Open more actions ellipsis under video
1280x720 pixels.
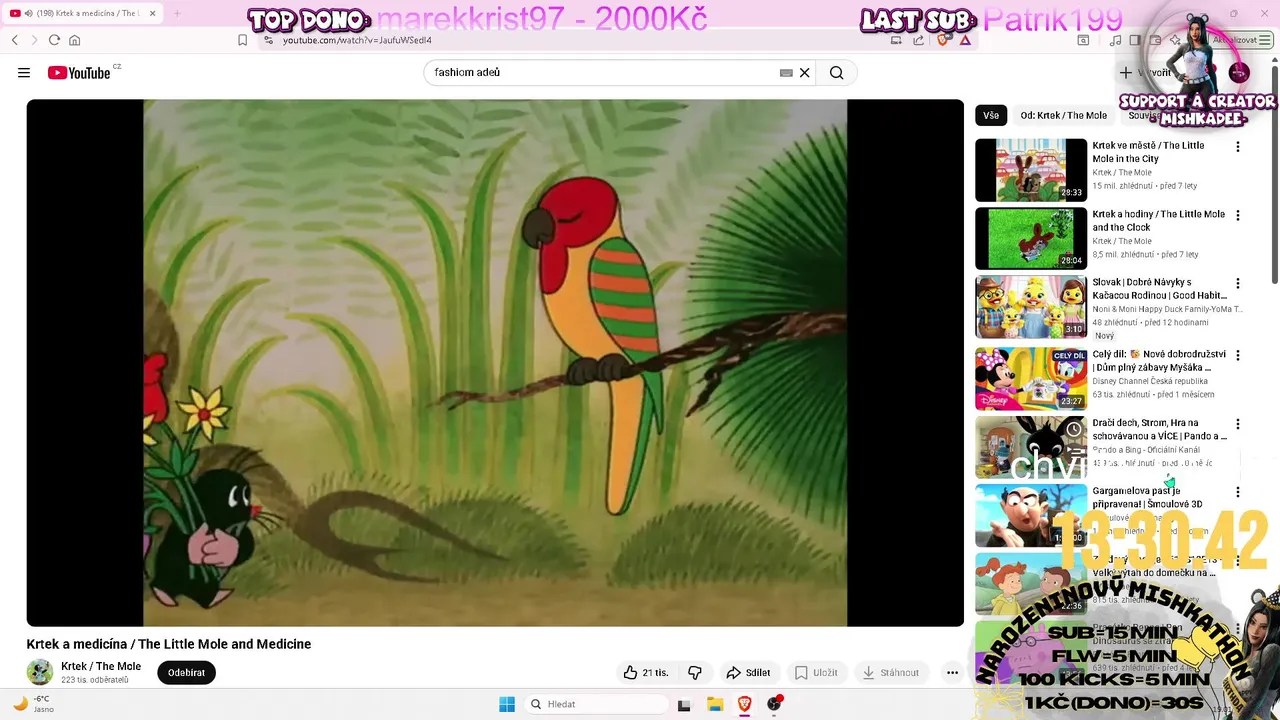pos(952,673)
